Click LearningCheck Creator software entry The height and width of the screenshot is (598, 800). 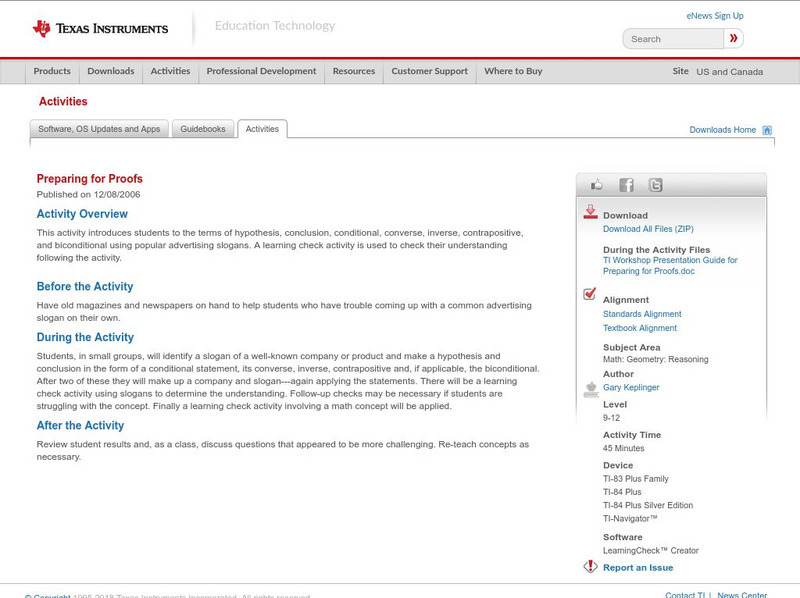tap(651, 551)
